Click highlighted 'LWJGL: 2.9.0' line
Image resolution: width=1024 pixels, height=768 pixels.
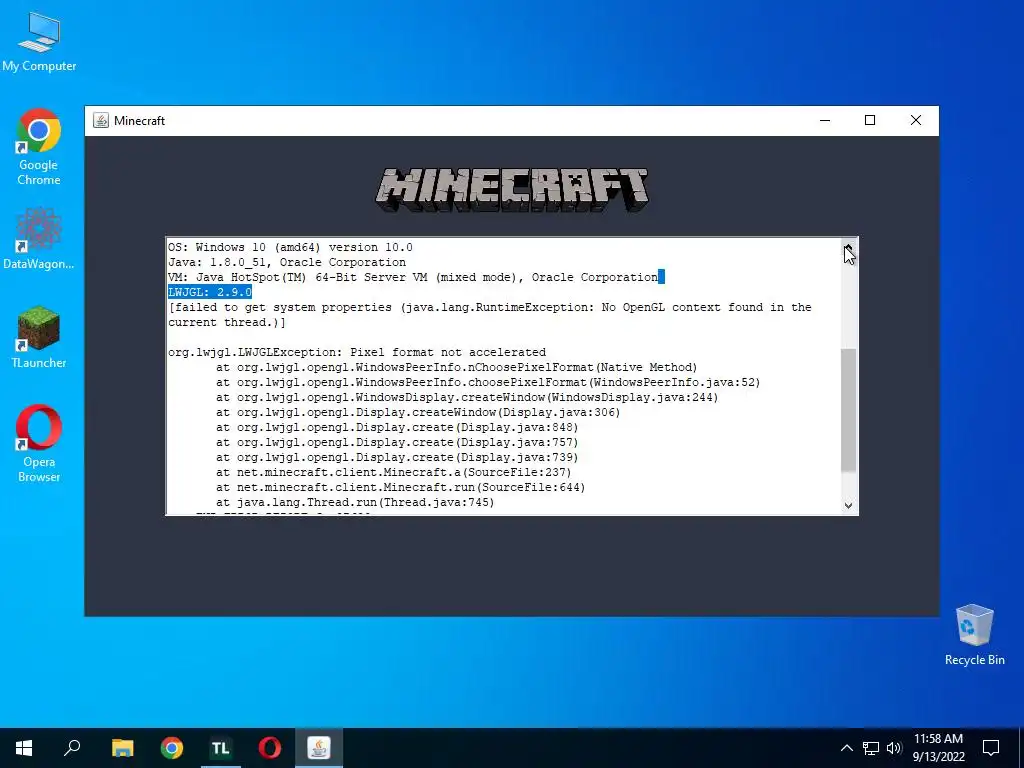click(210, 293)
